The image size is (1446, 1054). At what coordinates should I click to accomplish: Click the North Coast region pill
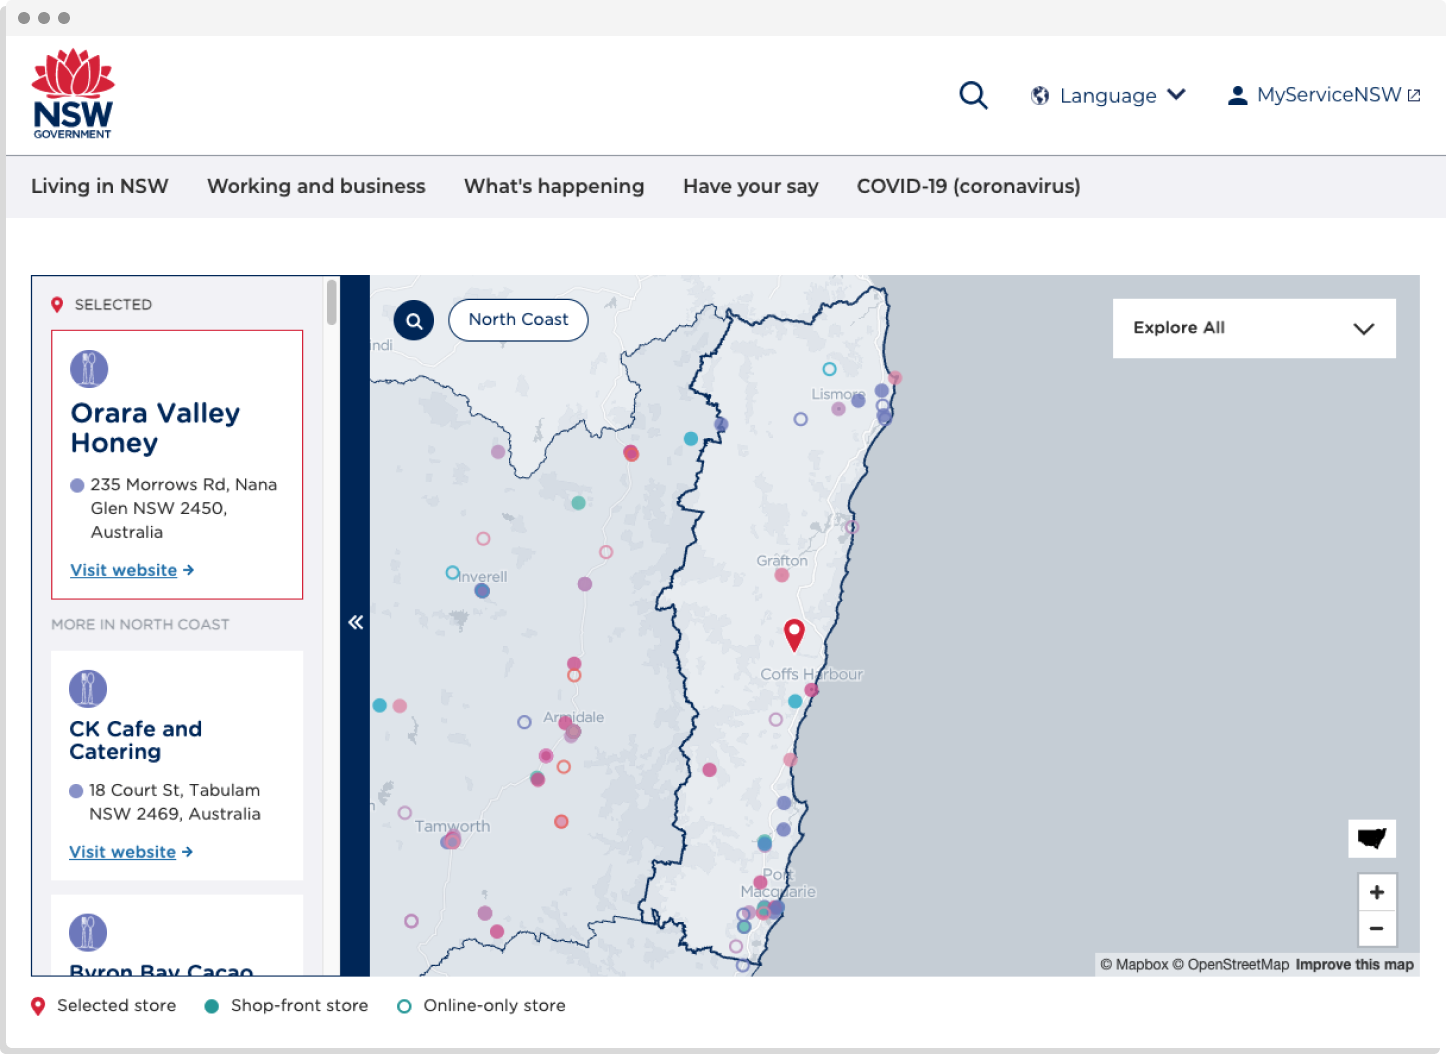[x=518, y=320]
